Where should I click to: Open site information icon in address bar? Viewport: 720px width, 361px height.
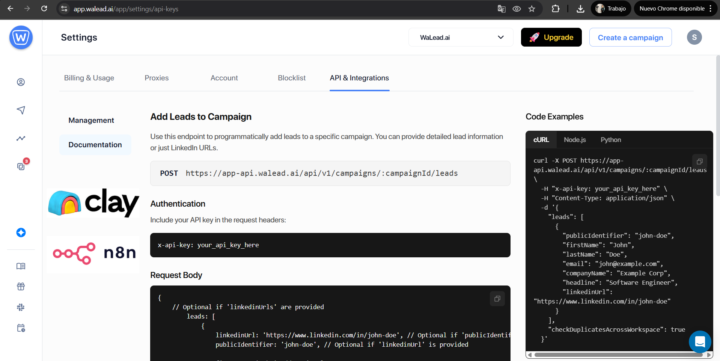click(x=64, y=9)
